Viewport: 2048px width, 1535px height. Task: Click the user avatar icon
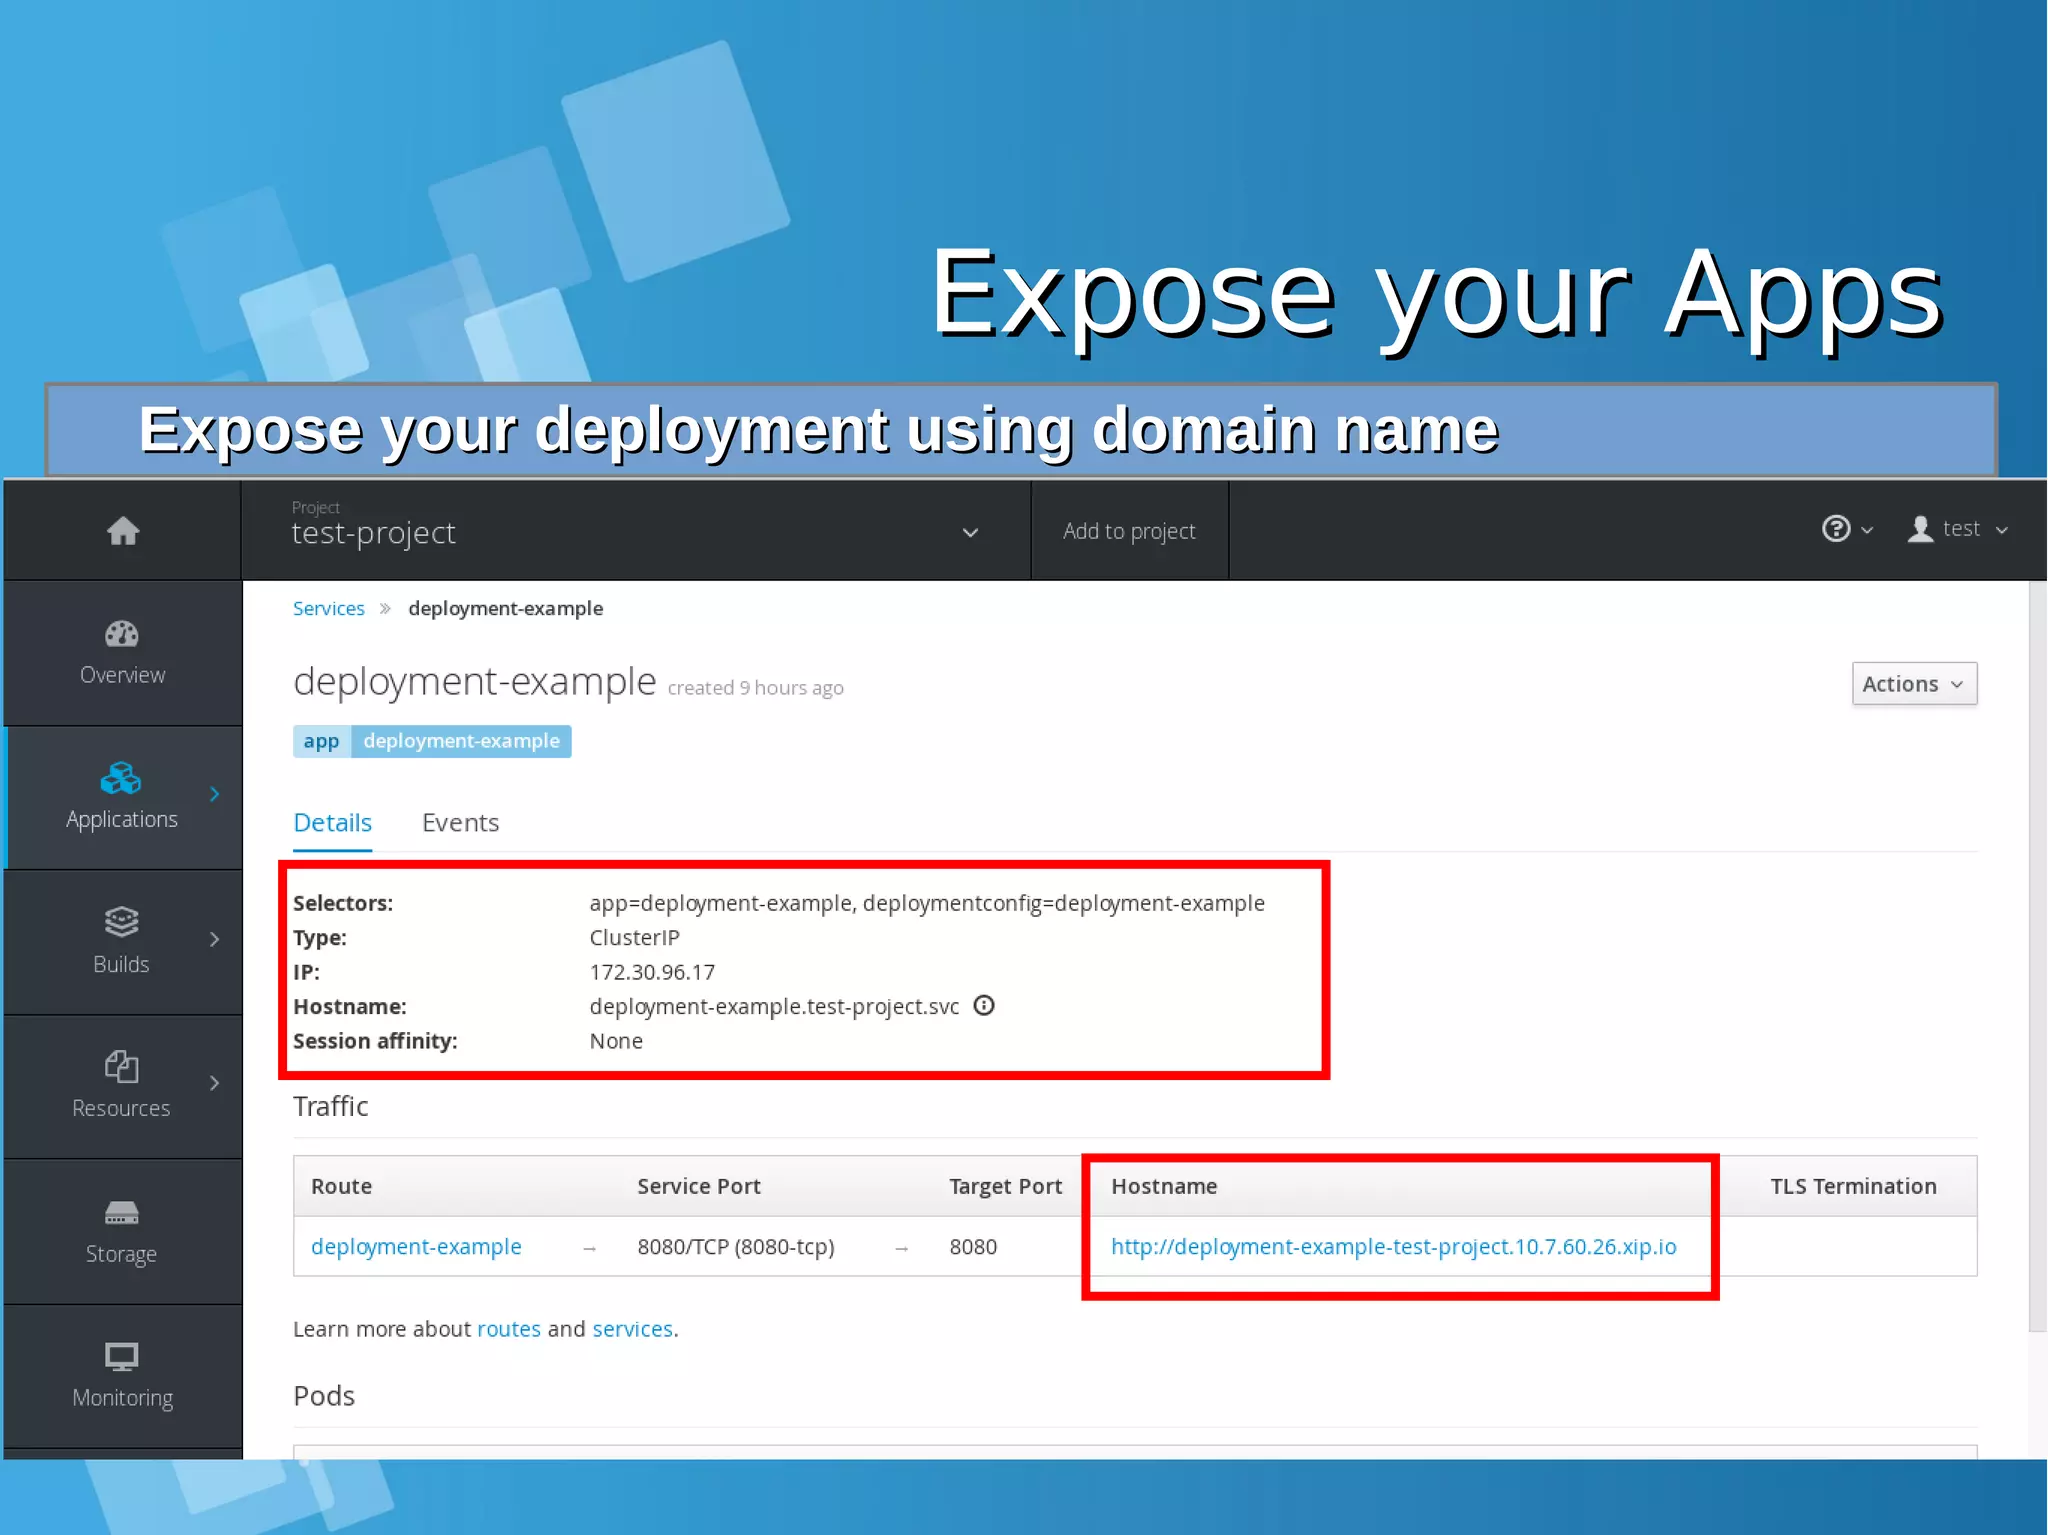[1920, 529]
